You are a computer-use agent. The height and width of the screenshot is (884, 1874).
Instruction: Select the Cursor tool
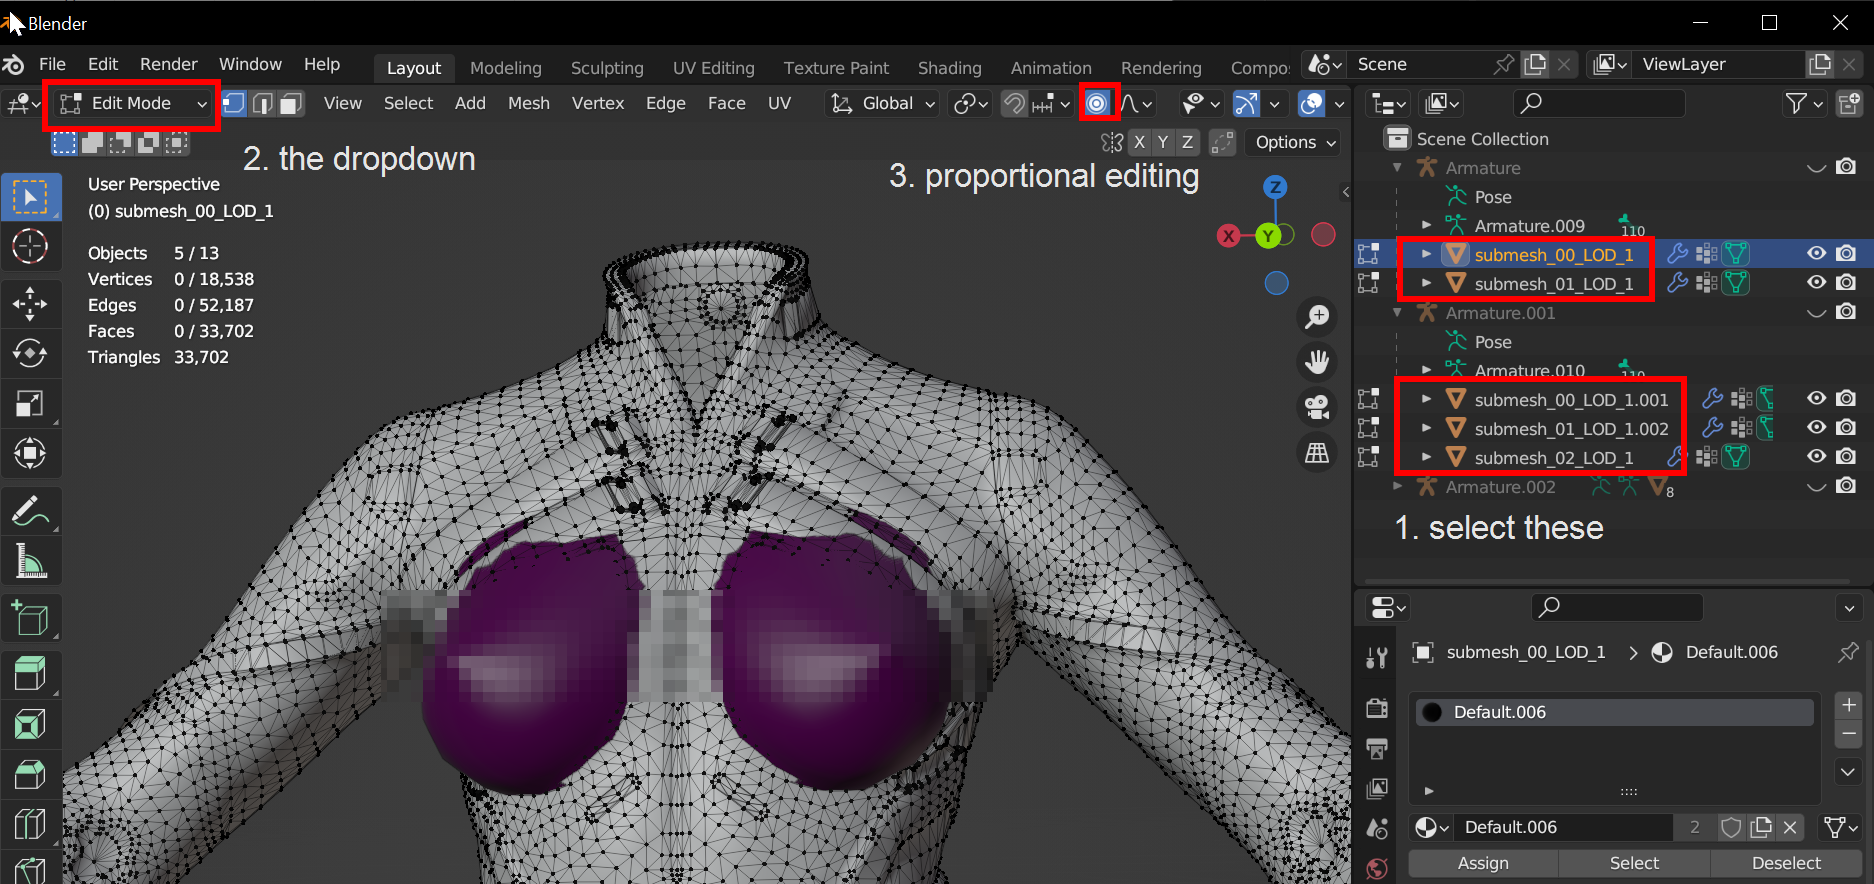[x=30, y=246]
